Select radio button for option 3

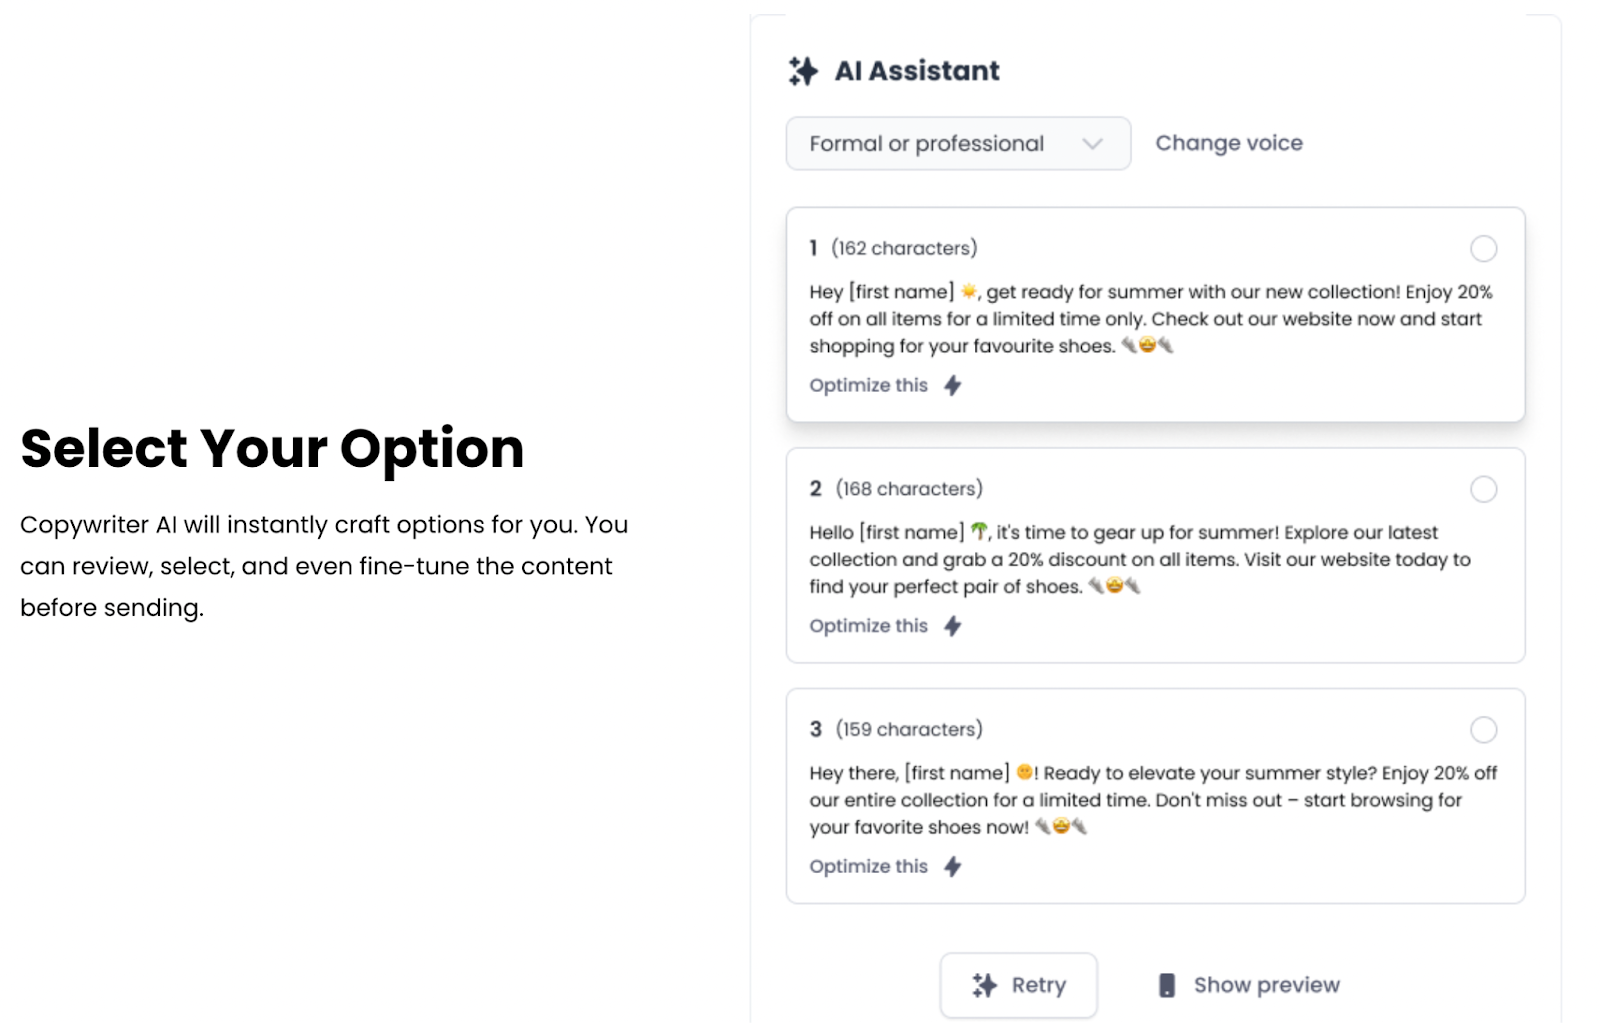tap(1483, 730)
